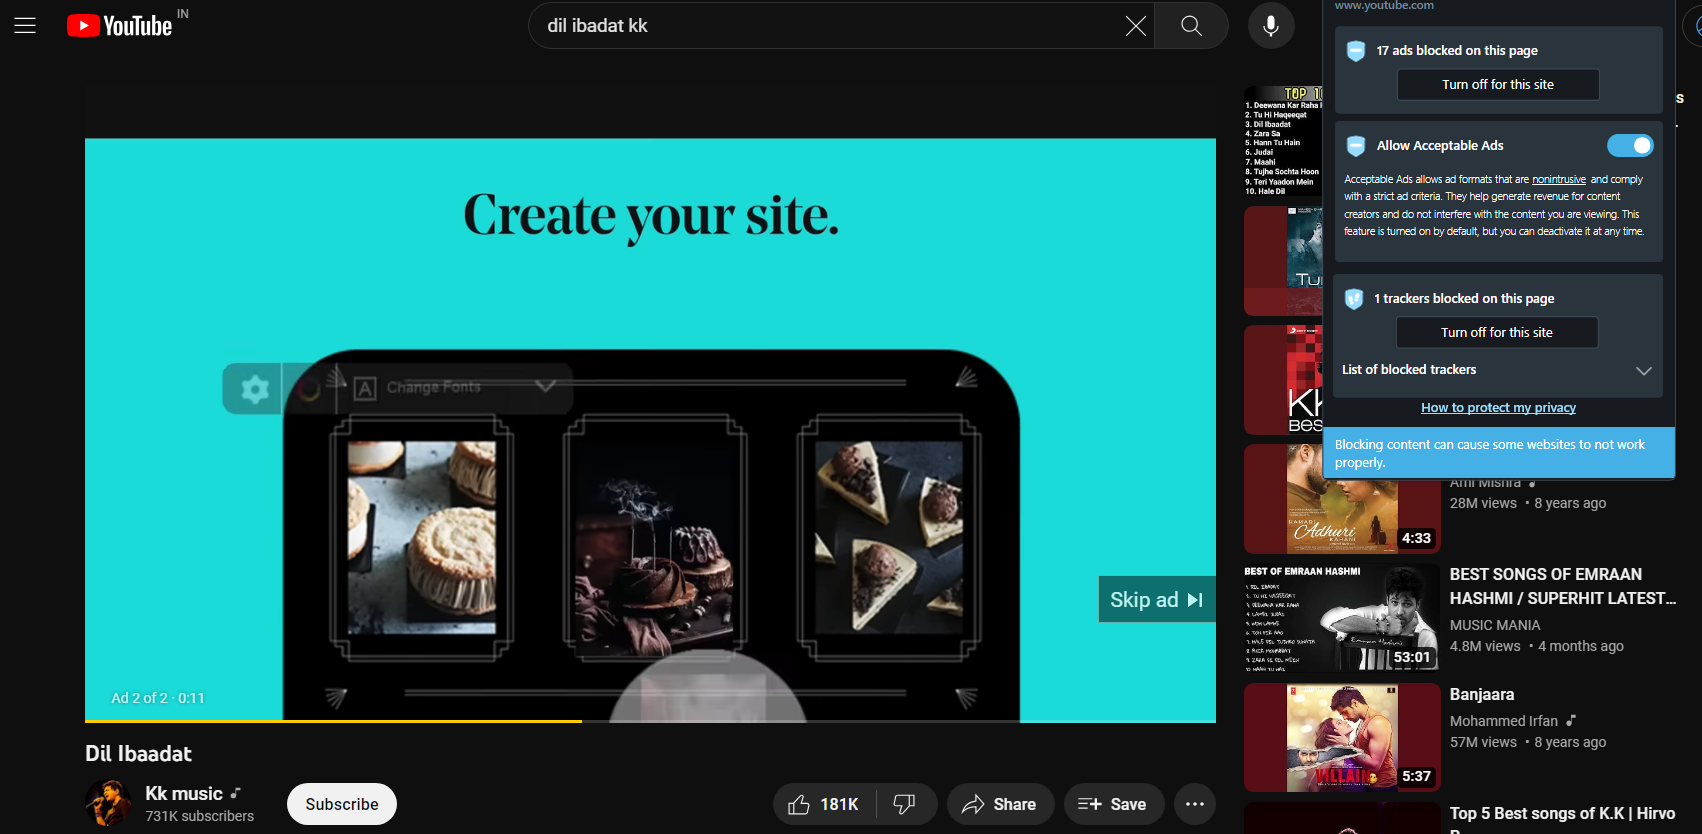Click the 731K subscribers text
The width and height of the screenshot is (1702, 834).
click(200, 817)
